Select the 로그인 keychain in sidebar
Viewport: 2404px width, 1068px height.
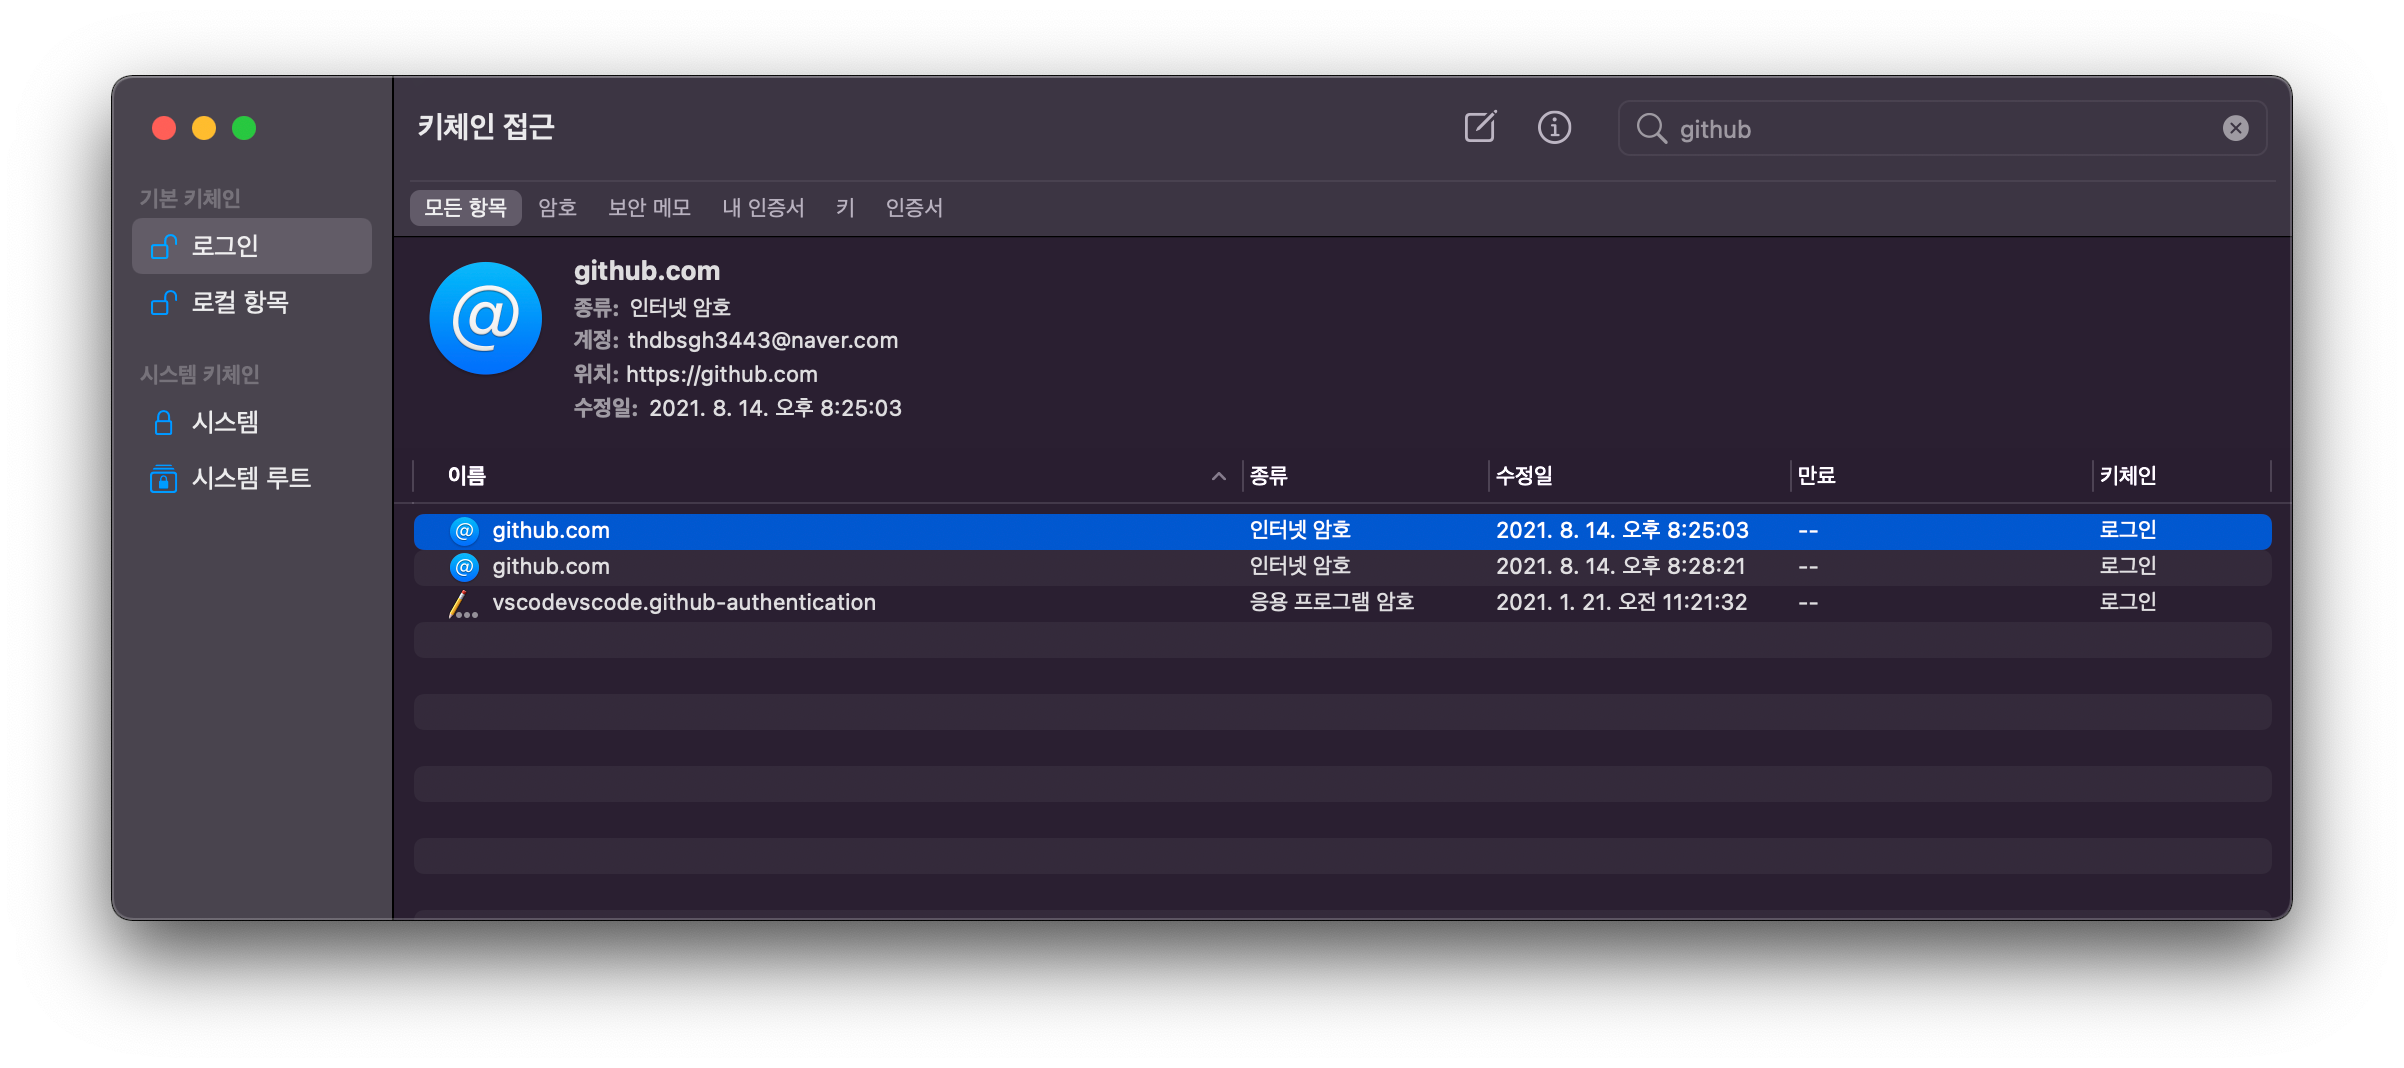[x=252, y=246]
